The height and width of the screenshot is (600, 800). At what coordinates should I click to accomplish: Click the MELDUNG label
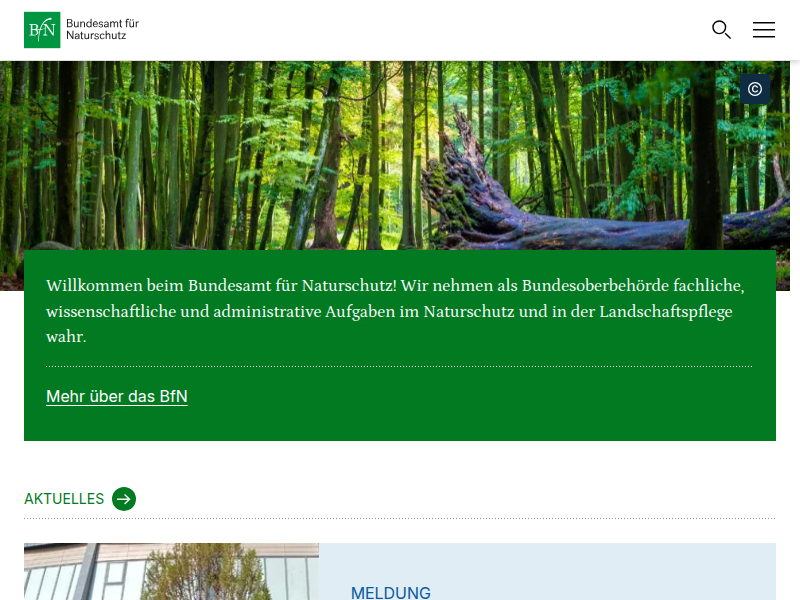pos(391,592)
